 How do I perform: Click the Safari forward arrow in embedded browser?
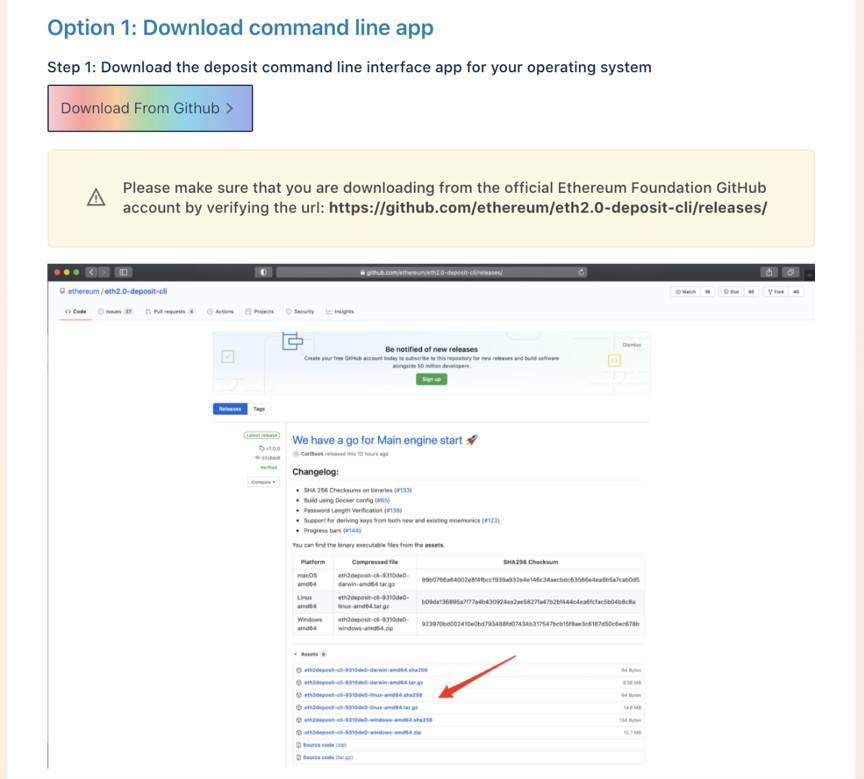104,272
